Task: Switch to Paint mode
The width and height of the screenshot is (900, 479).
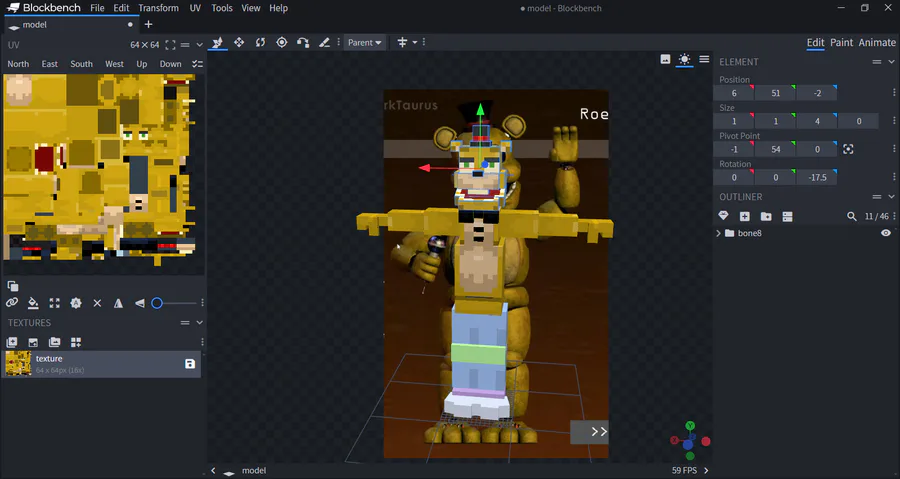Action: tap(841, 42)
